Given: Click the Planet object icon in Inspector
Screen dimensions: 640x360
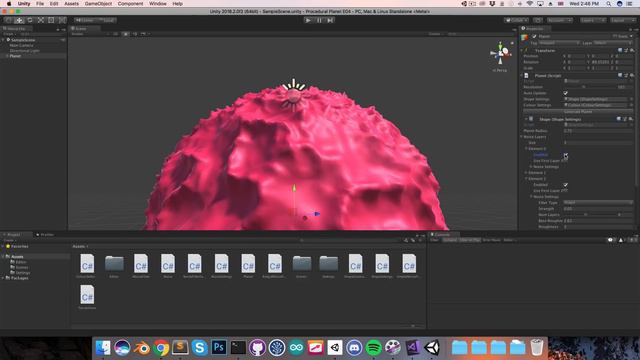Looking at the screenshot, I should [x=524, y=37].
